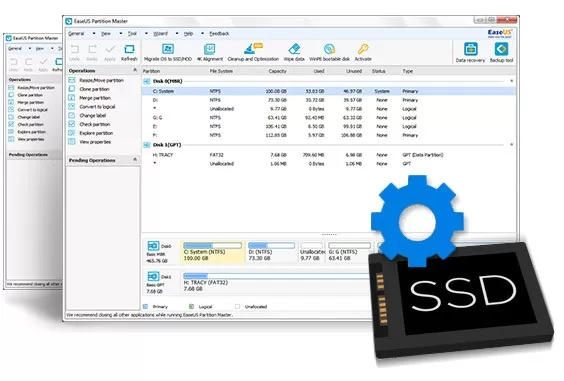The width and height of the screenshot is (564, 381).
Task: Click Clone partition in the back window
Action: [26, 95]
